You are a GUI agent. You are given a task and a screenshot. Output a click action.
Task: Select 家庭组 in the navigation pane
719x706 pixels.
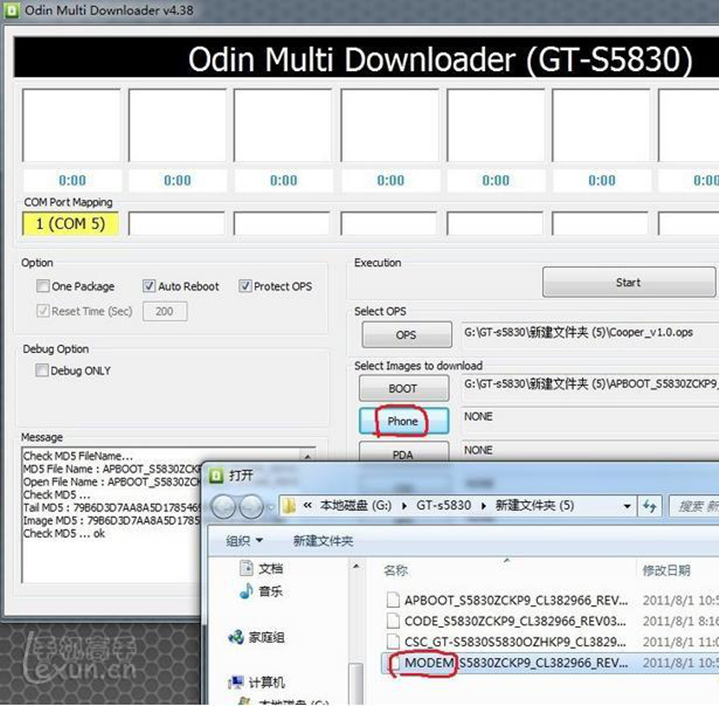click(x=266, y=637)
